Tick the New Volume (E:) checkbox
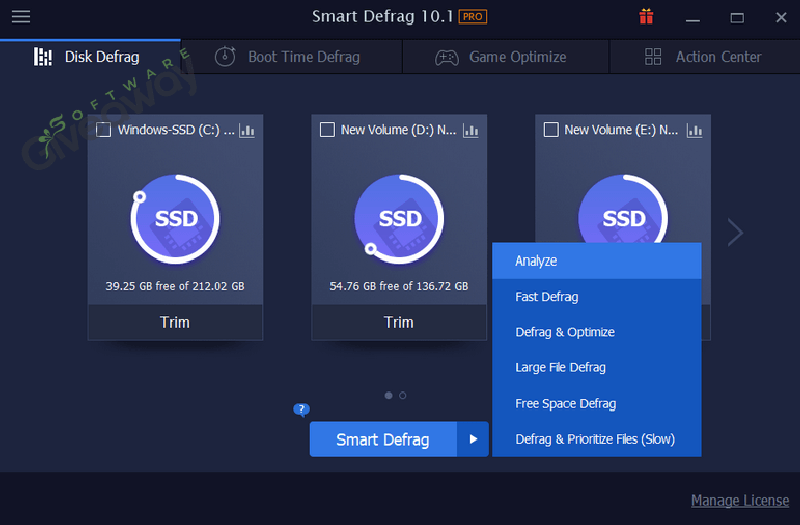800x525 pixels. pos(551,130)
